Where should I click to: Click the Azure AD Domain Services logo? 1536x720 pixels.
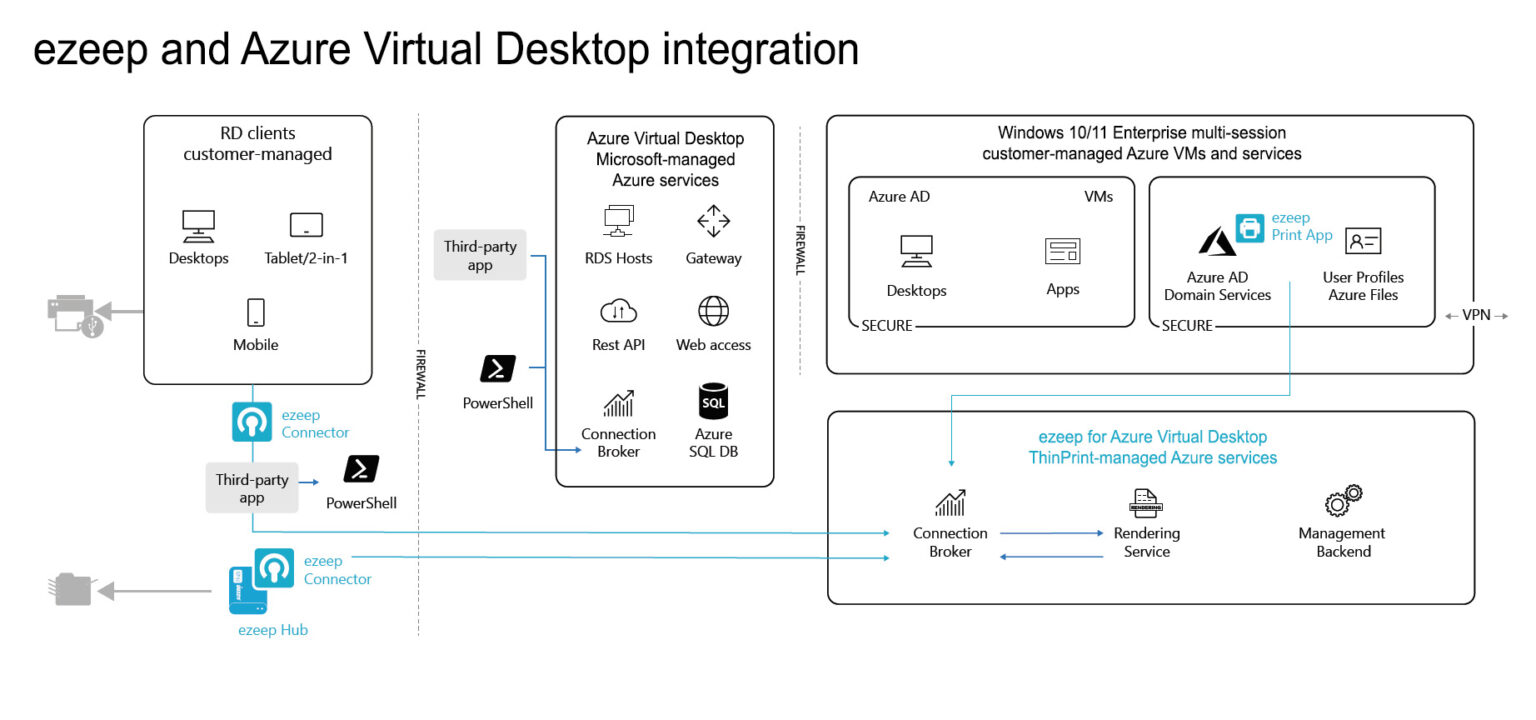[x=1218, y=243]
